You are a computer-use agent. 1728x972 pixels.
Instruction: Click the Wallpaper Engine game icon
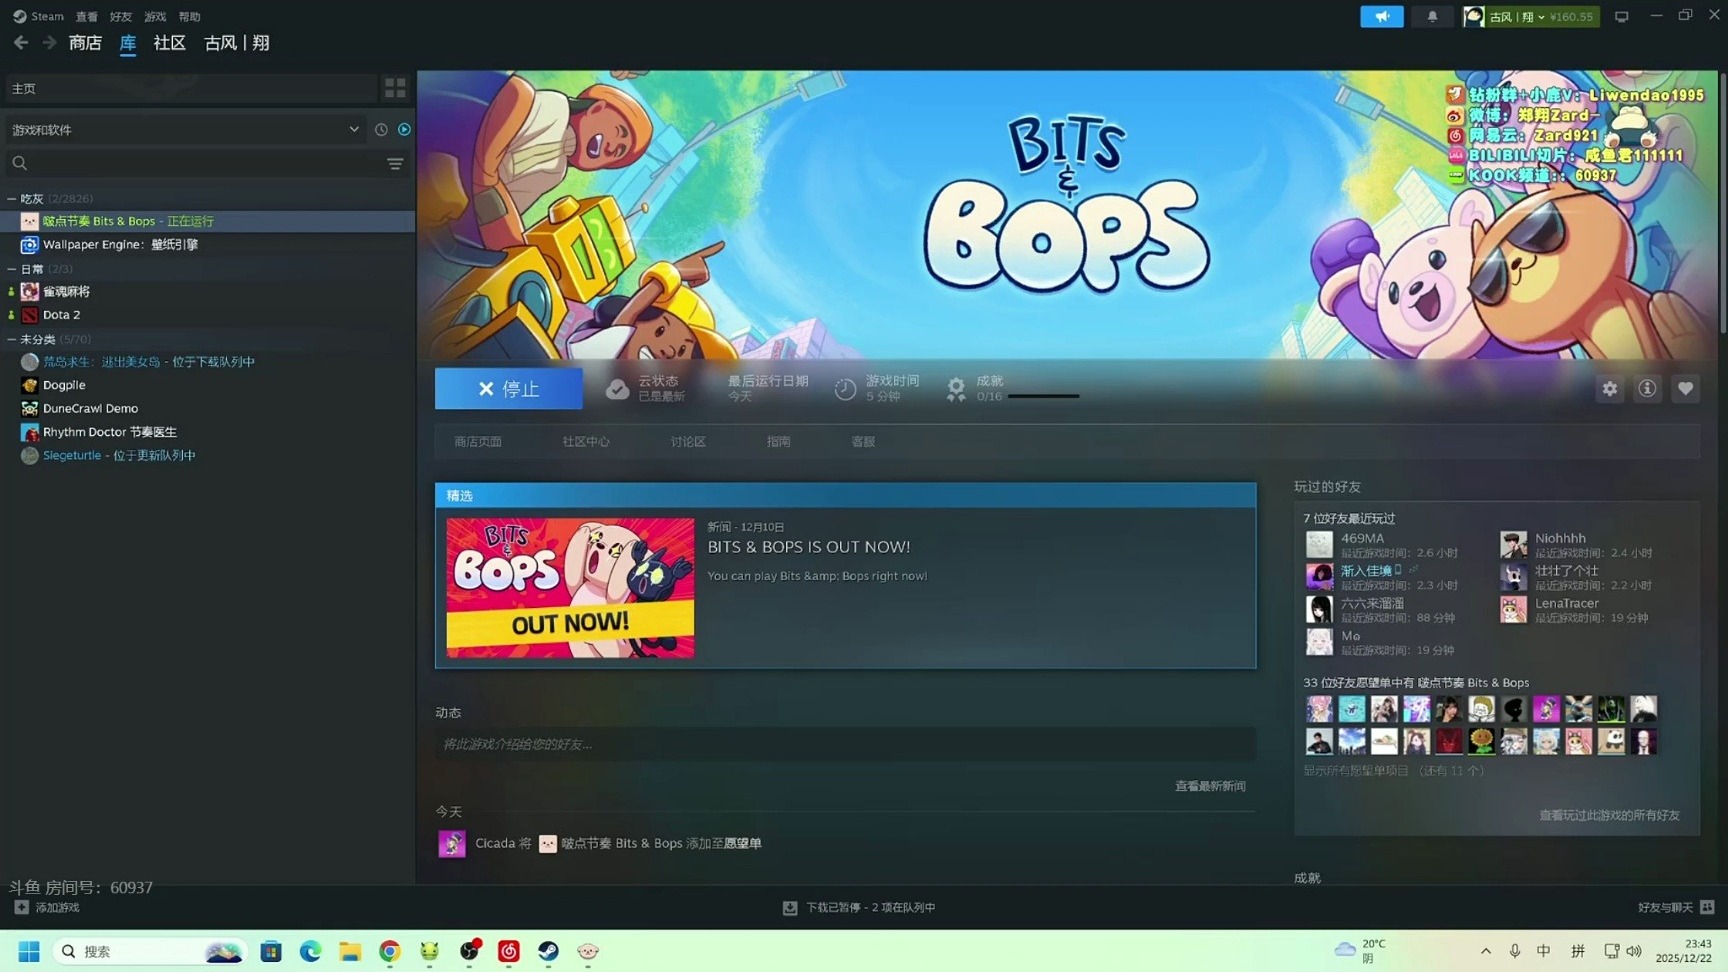point(30,245)
